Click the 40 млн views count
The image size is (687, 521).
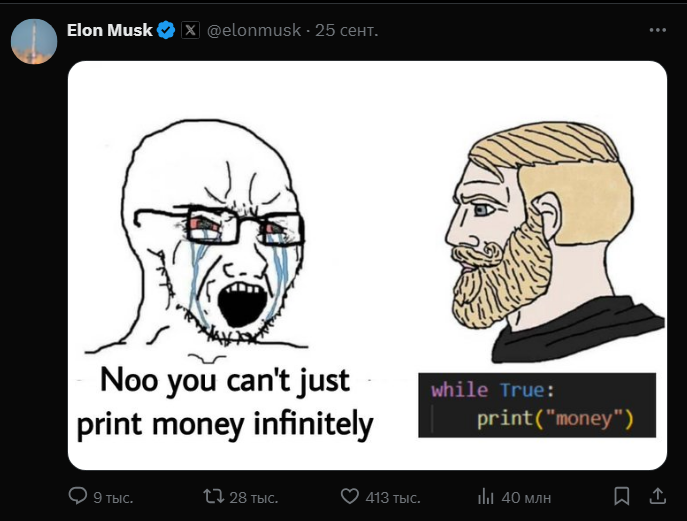click(x=525, y=497)
